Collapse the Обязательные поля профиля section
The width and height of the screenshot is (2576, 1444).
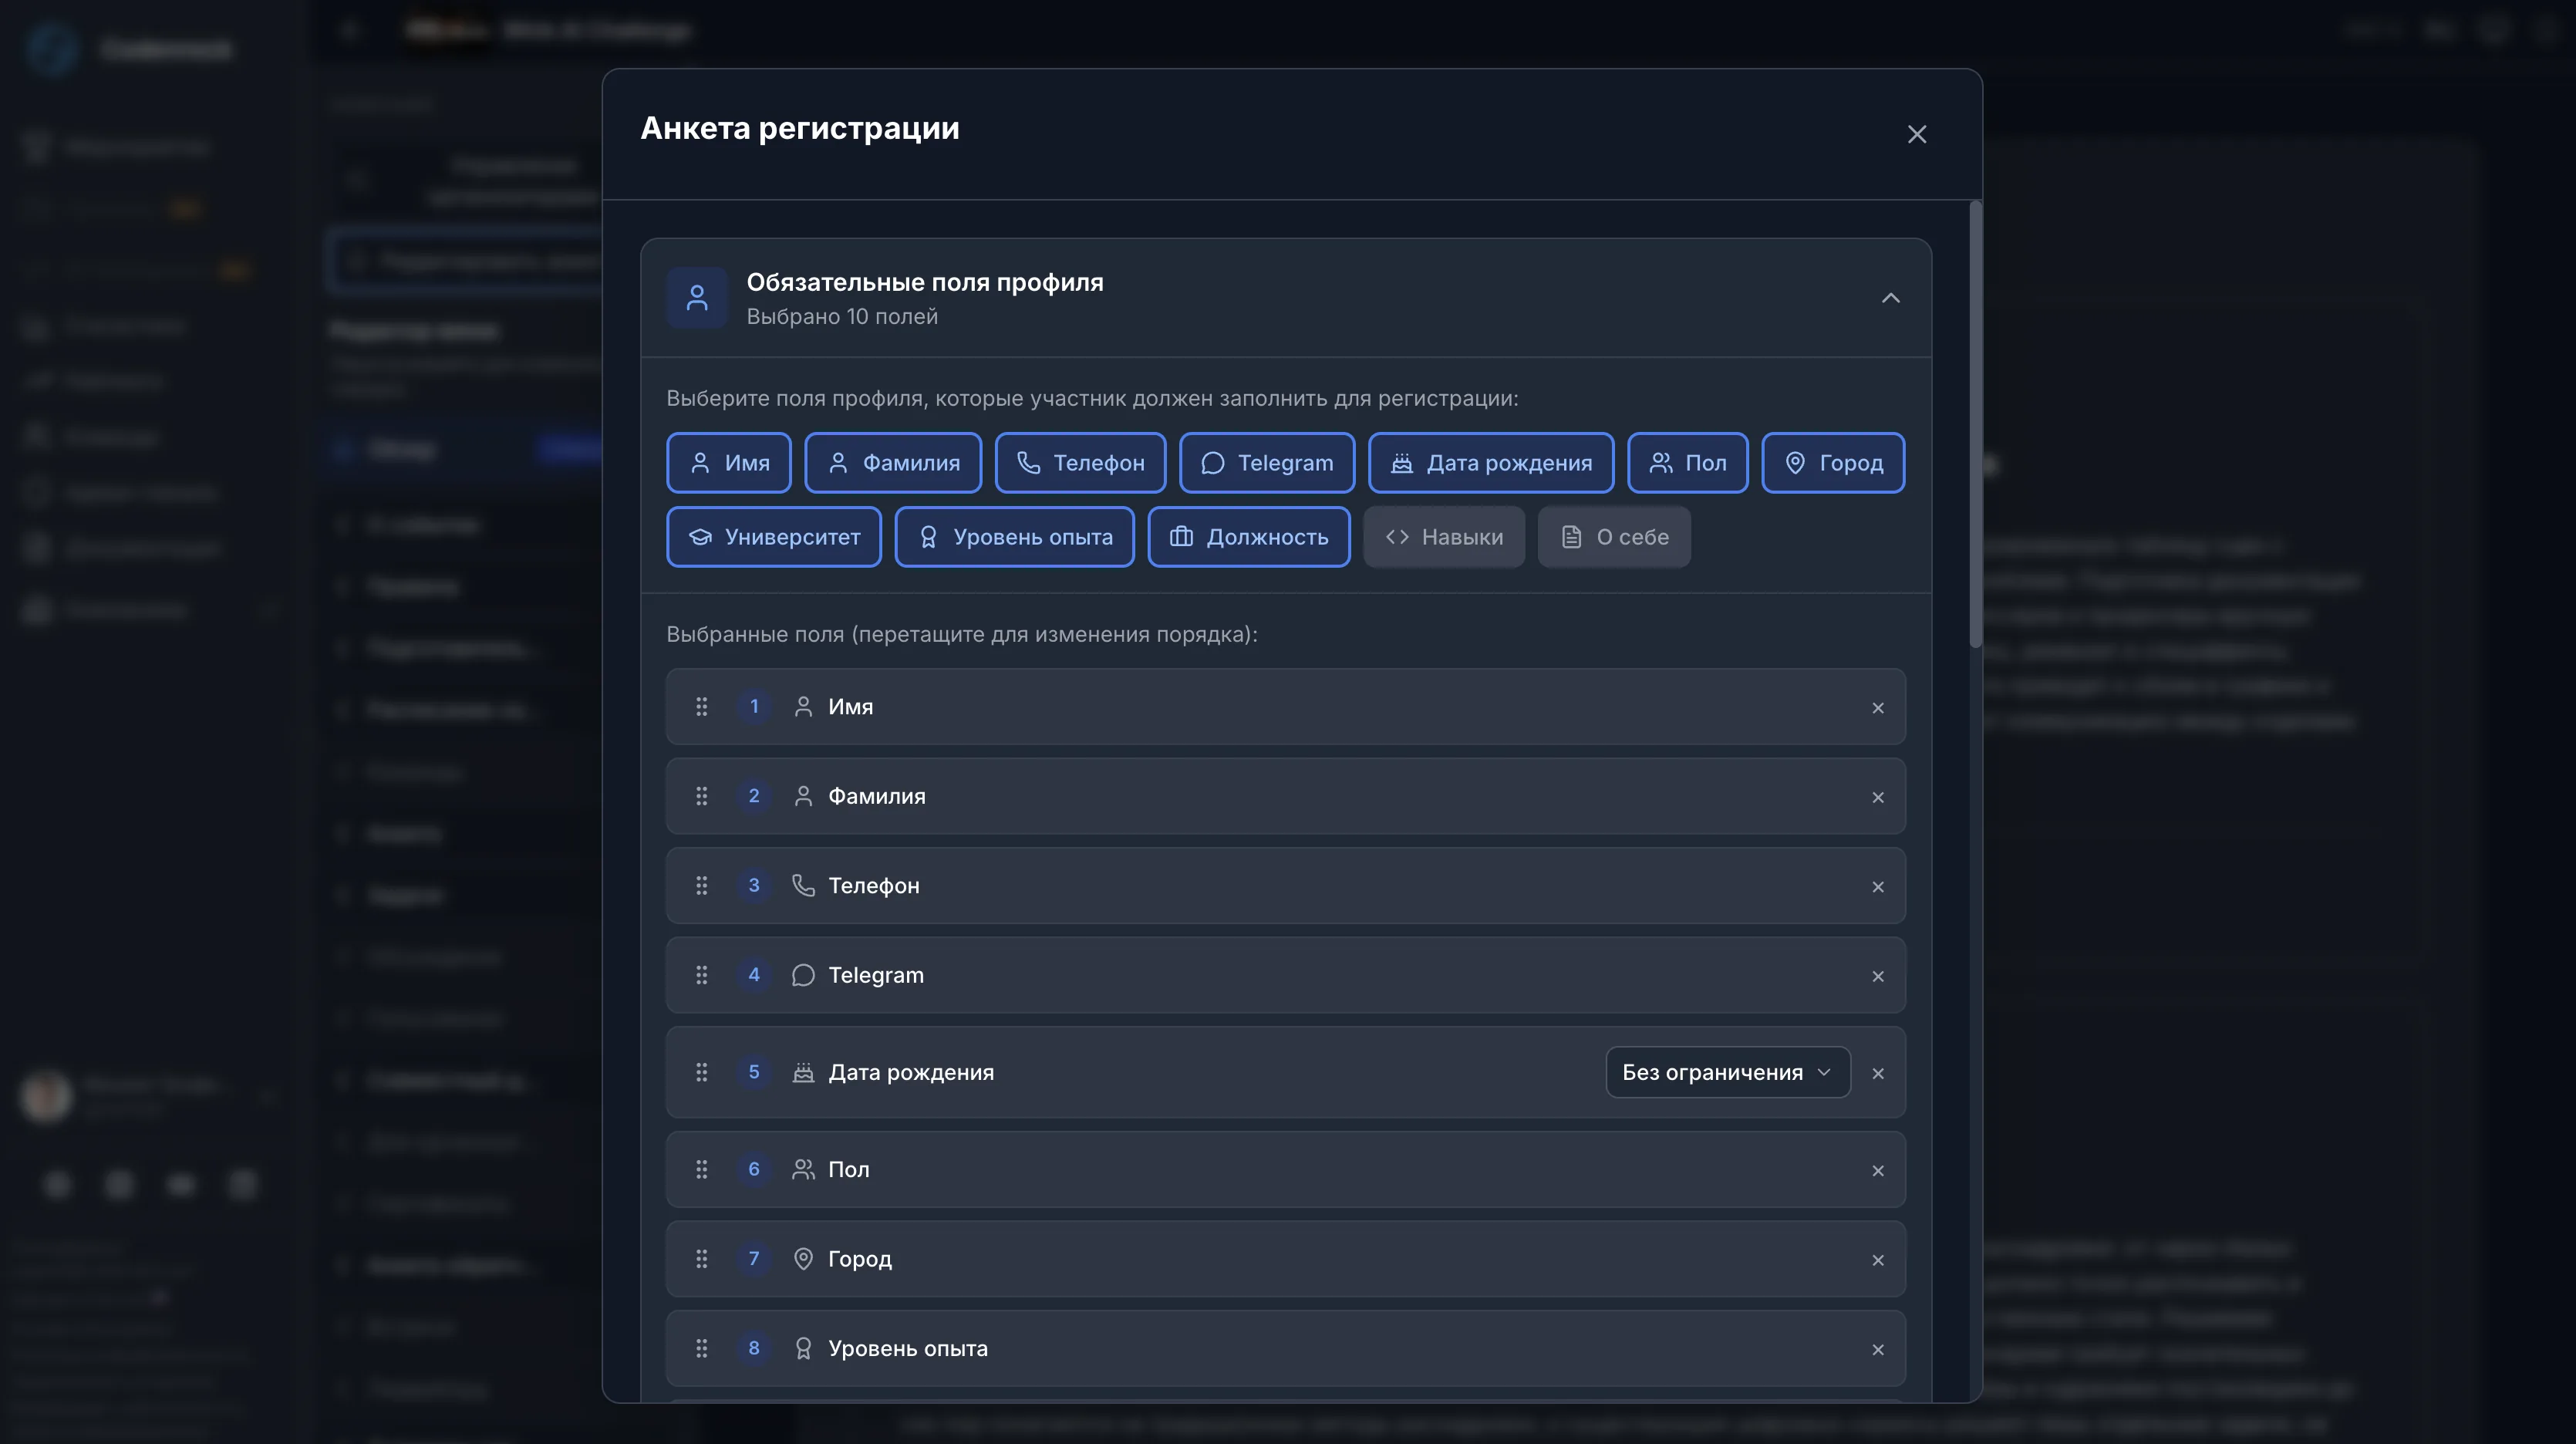(x=1890, y=298)
